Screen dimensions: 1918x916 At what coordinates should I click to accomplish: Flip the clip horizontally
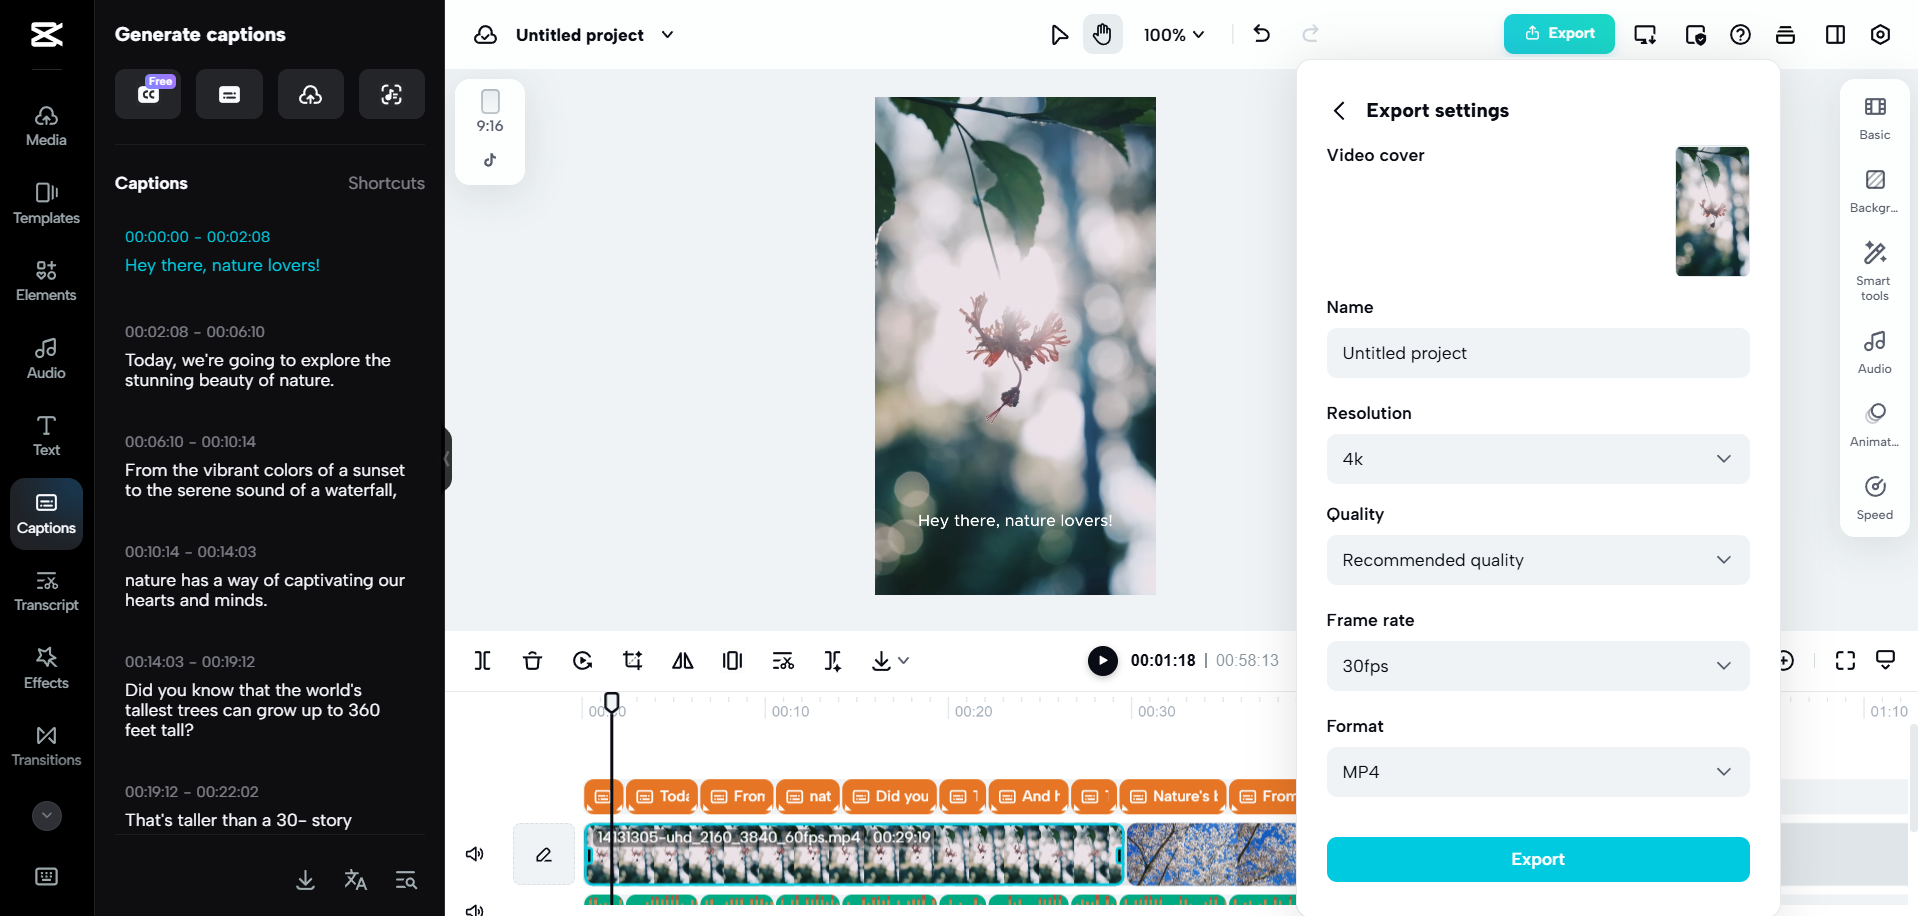[x=682, y=660]
